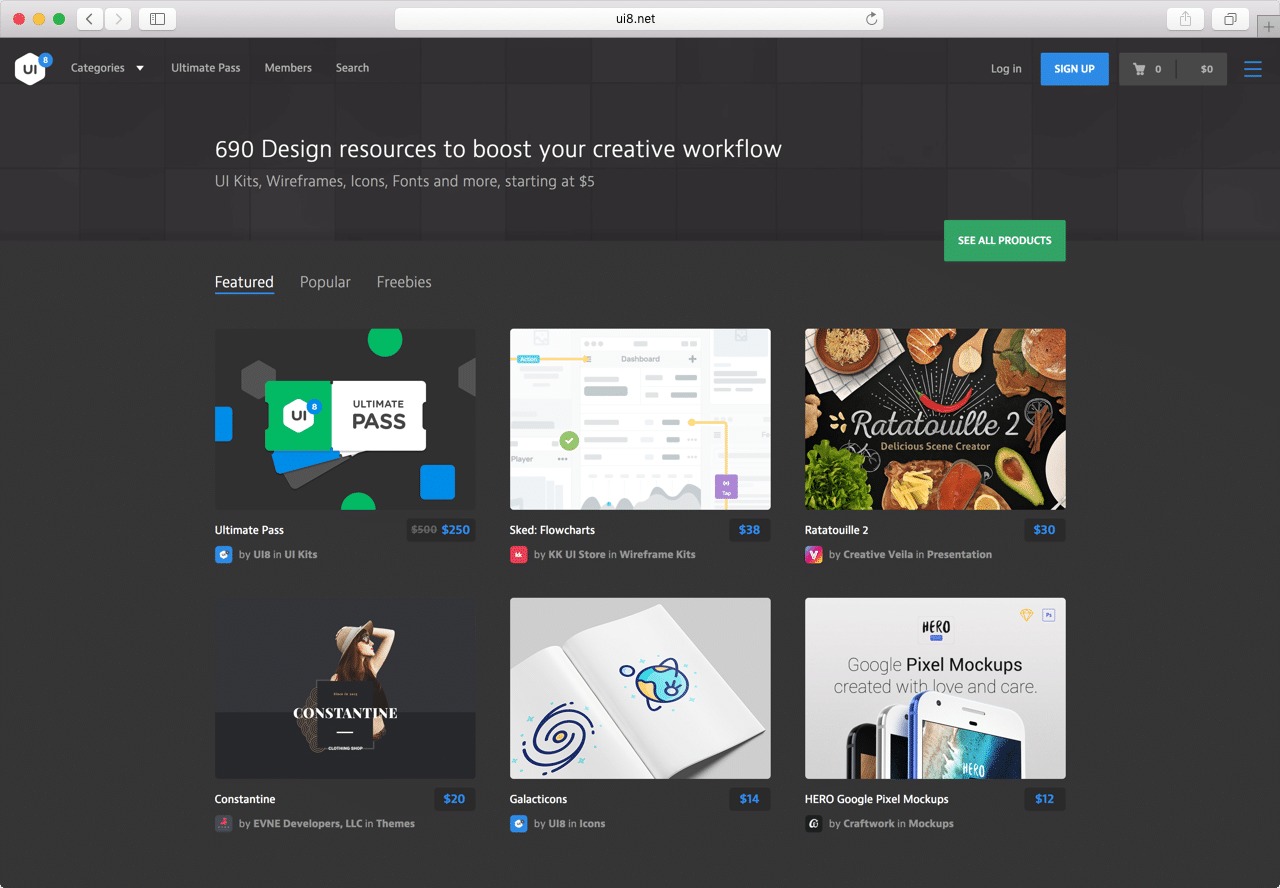Open Themes category link
The image size is (1280, 888).
click(x=396, y=823)
